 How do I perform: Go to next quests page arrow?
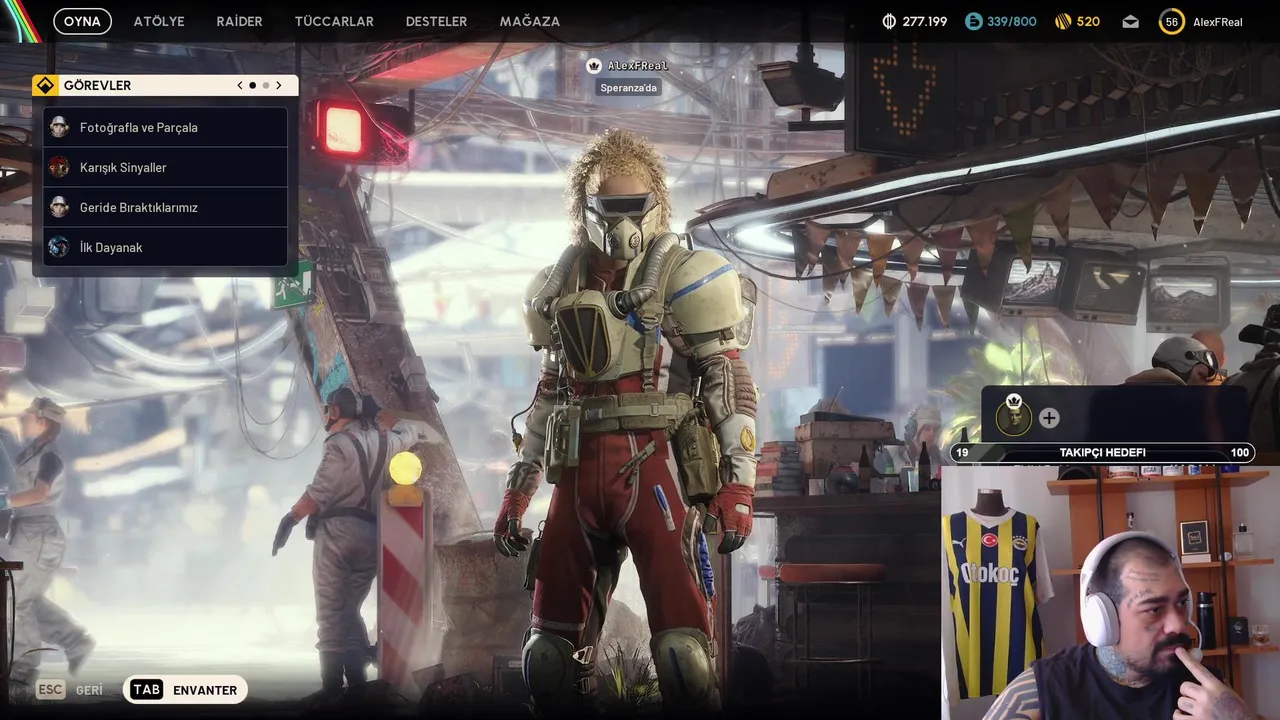(278, 85)
